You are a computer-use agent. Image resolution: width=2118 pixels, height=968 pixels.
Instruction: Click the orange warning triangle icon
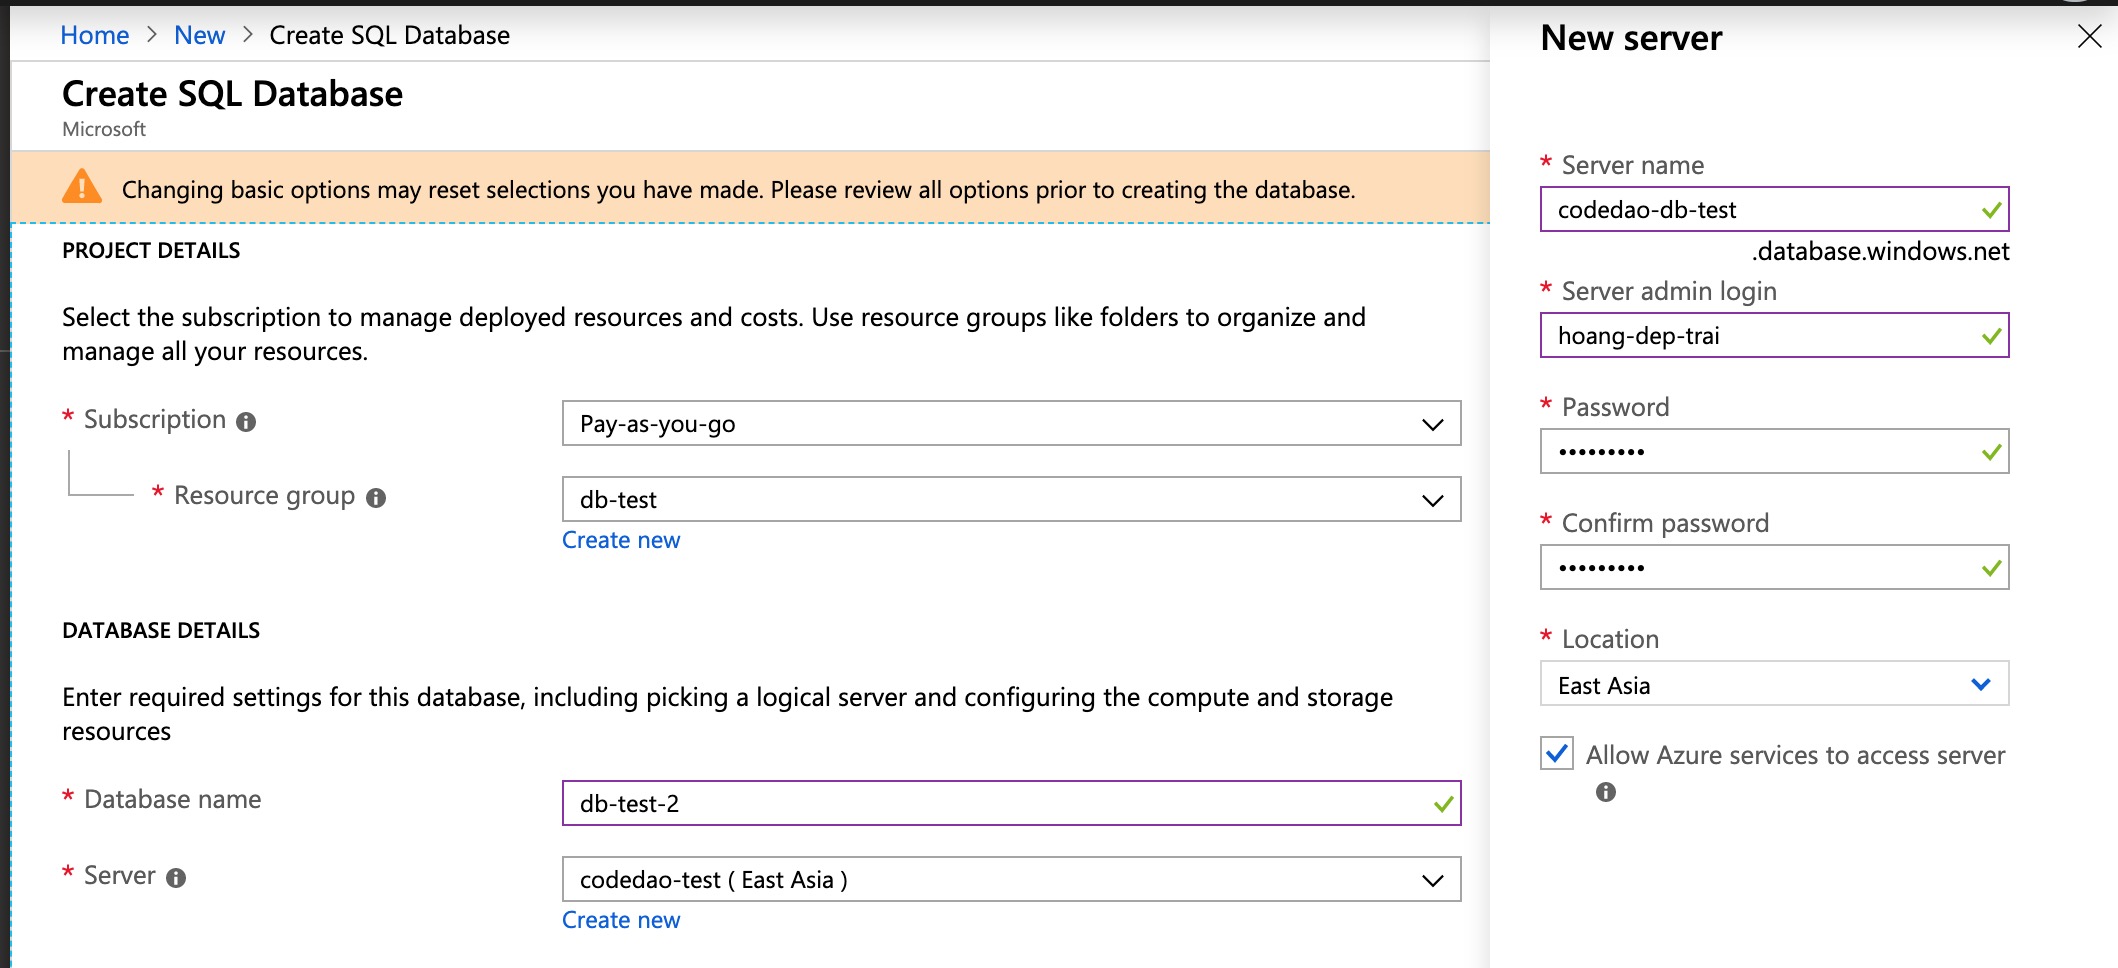coord(82,187)
